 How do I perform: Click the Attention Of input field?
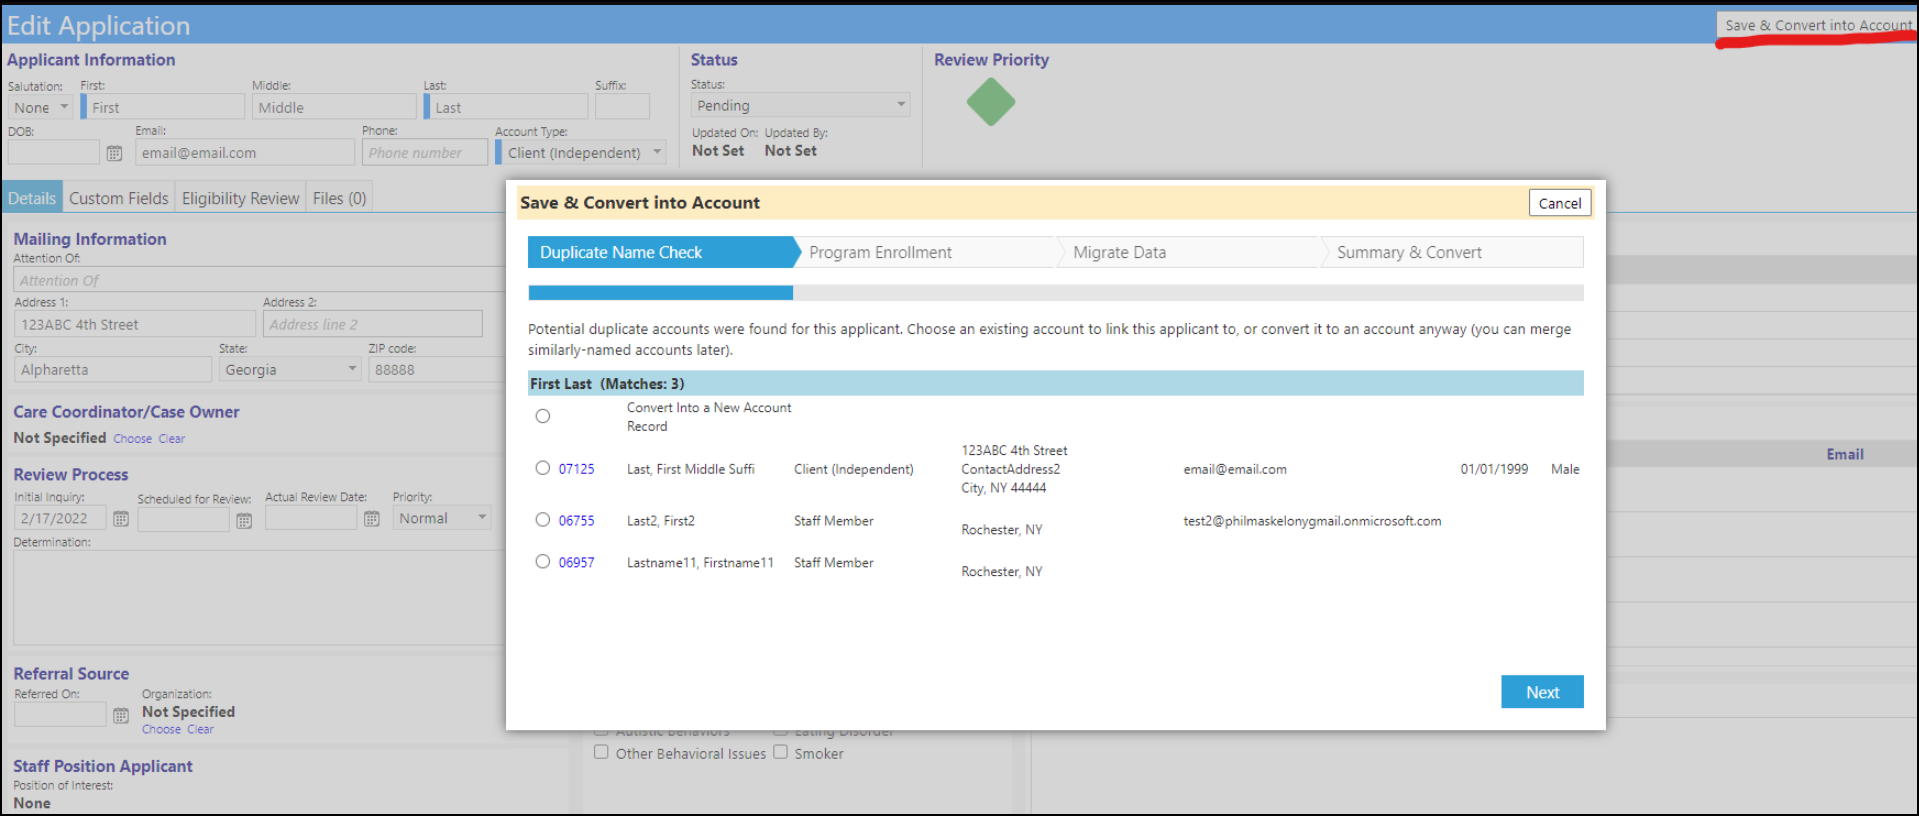coord(260,280)
